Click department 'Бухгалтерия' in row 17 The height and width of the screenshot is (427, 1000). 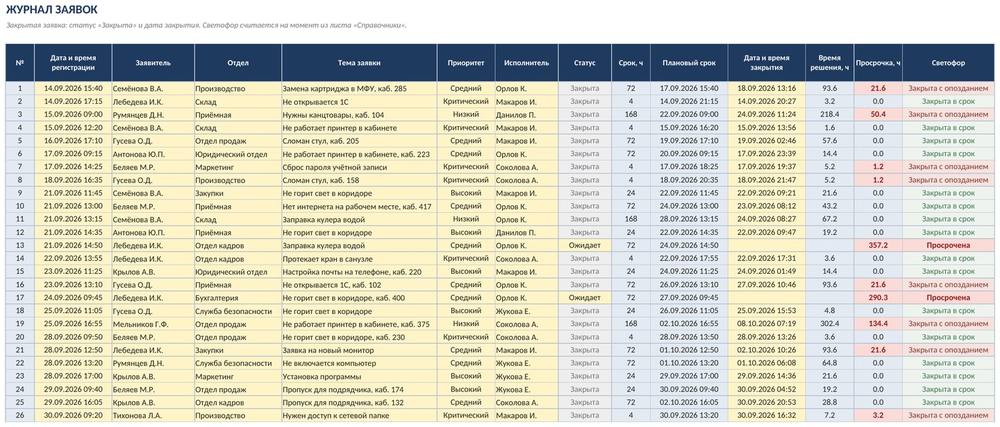point(238,298)
